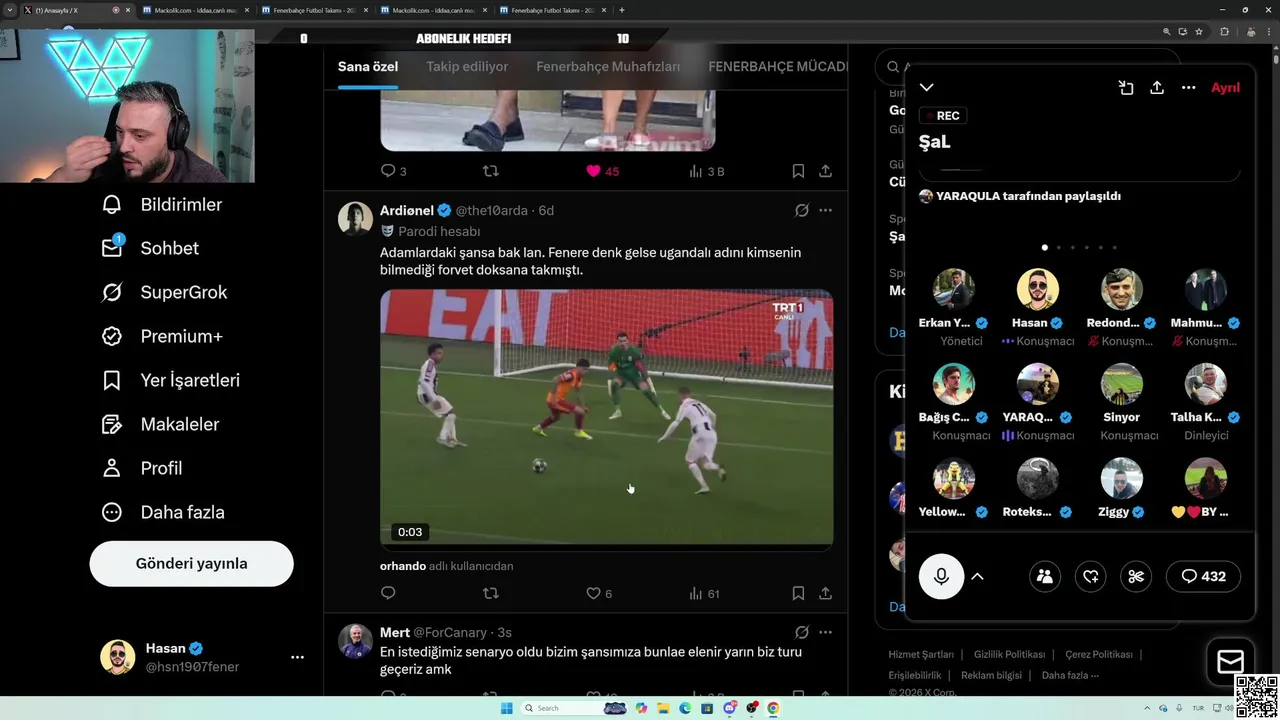This screenshot has height=720, width=1280.
Task: Open Bildirimler notifications in sidebar
Action: click(162, 204)
